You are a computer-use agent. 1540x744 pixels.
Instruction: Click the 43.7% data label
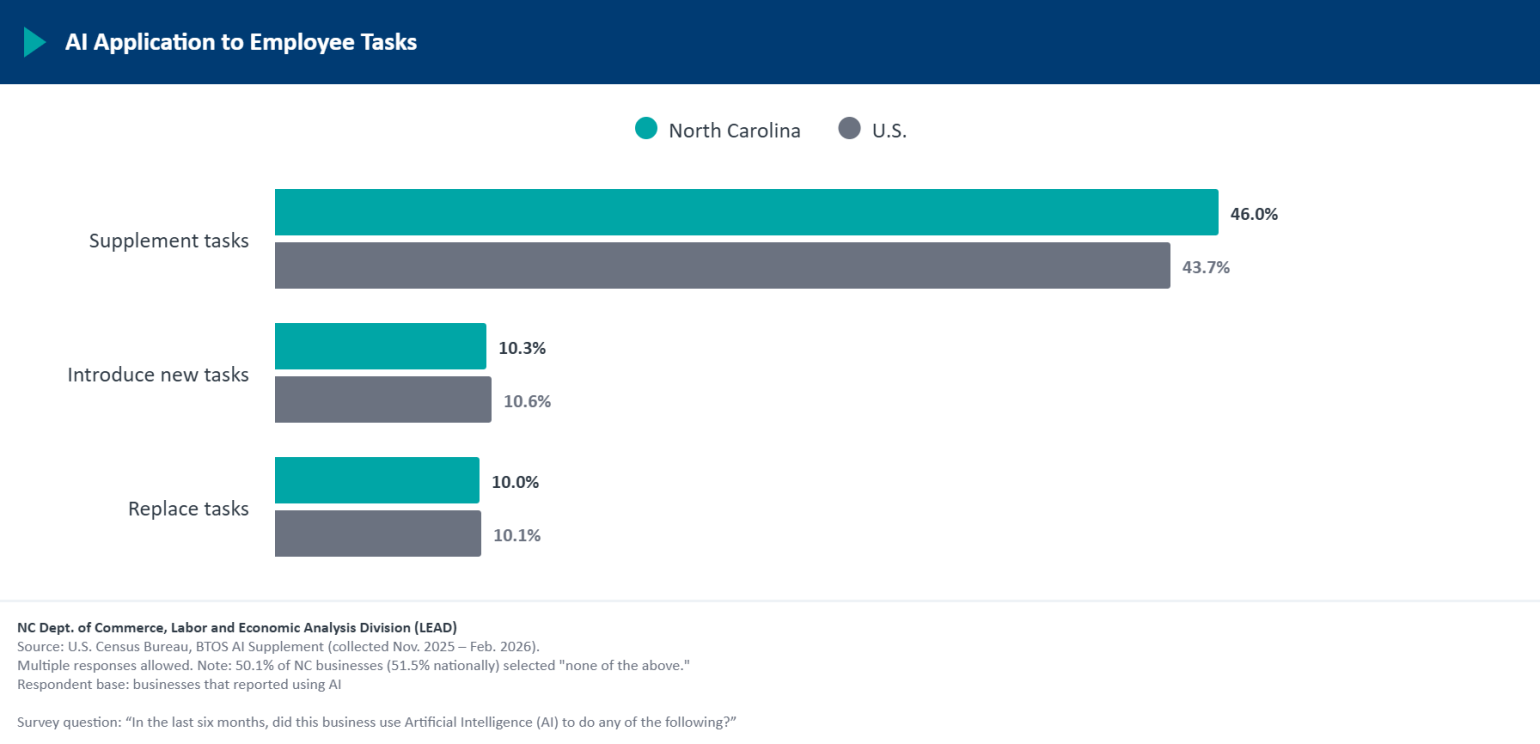tap(1206, 267)
